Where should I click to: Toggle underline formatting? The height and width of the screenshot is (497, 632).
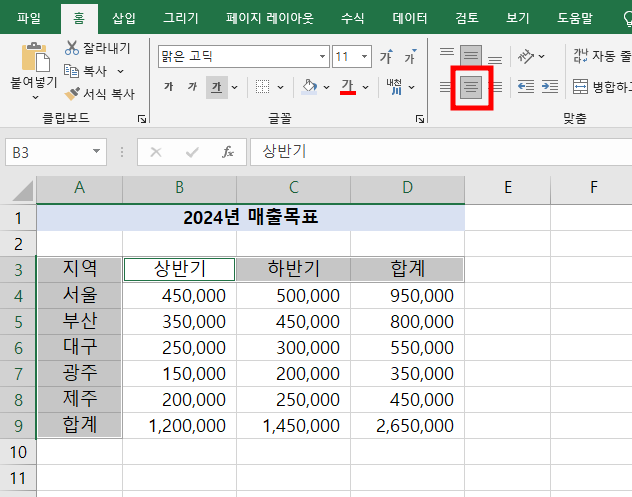(216, 87)
